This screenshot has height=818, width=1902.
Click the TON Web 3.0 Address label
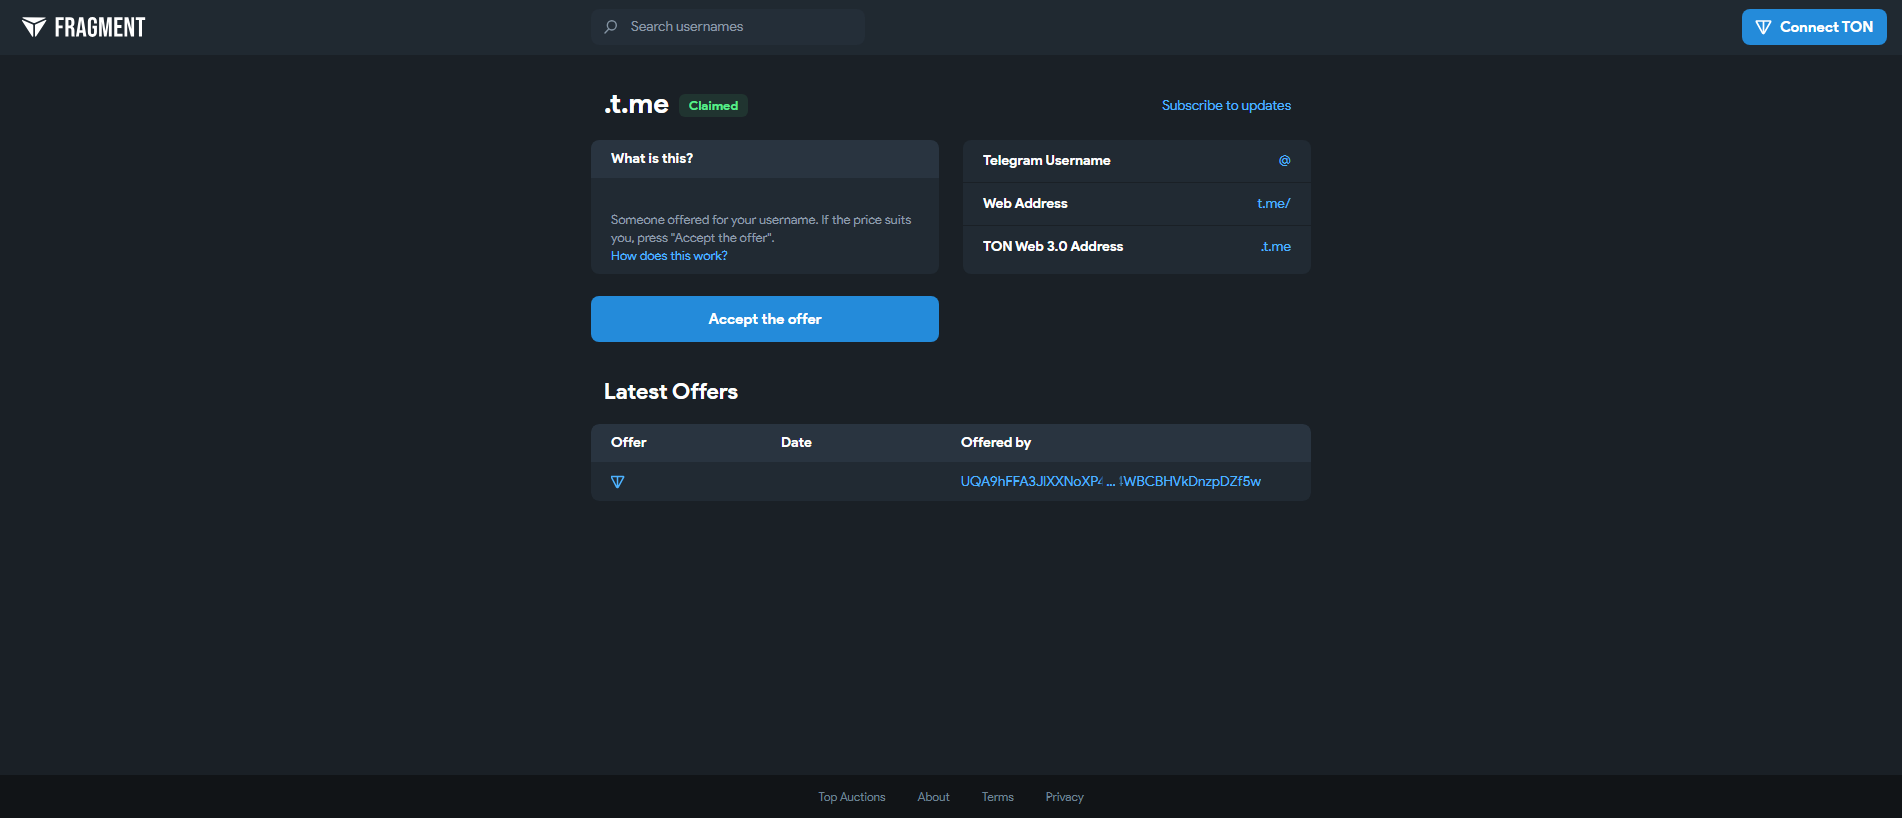tap(1053, 246)
